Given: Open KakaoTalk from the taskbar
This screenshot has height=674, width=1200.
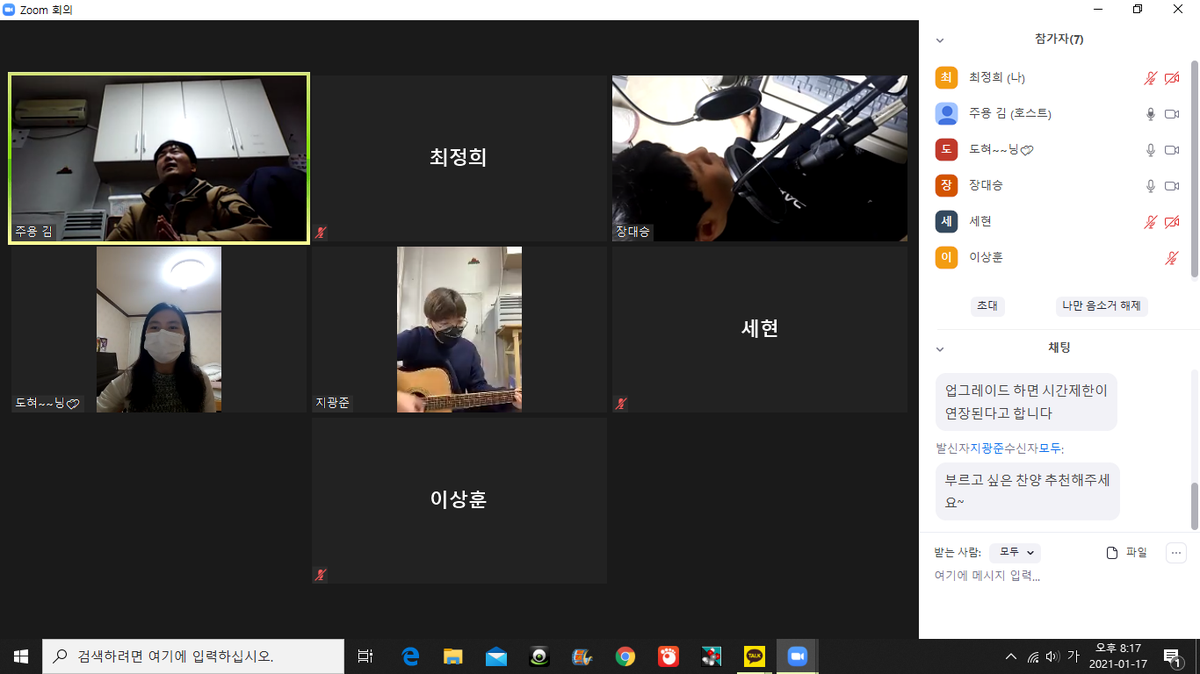Looking at the screenshot, I should pyautogui.click(x=755, y=656).
